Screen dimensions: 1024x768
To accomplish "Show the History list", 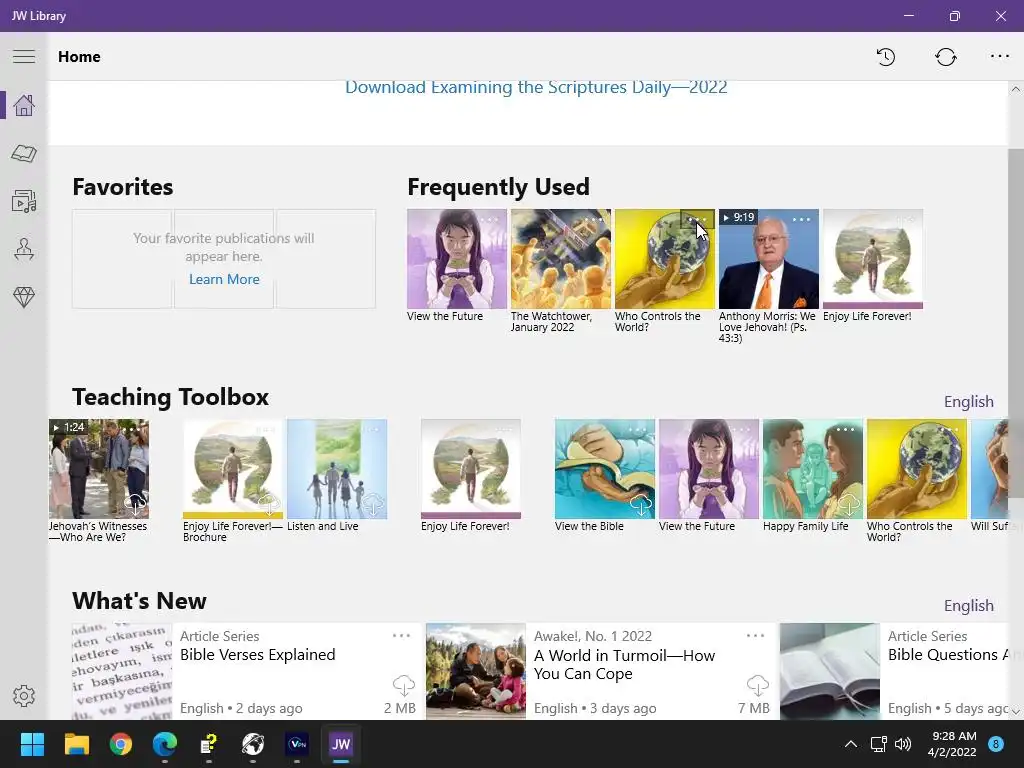I will (886, 57).
